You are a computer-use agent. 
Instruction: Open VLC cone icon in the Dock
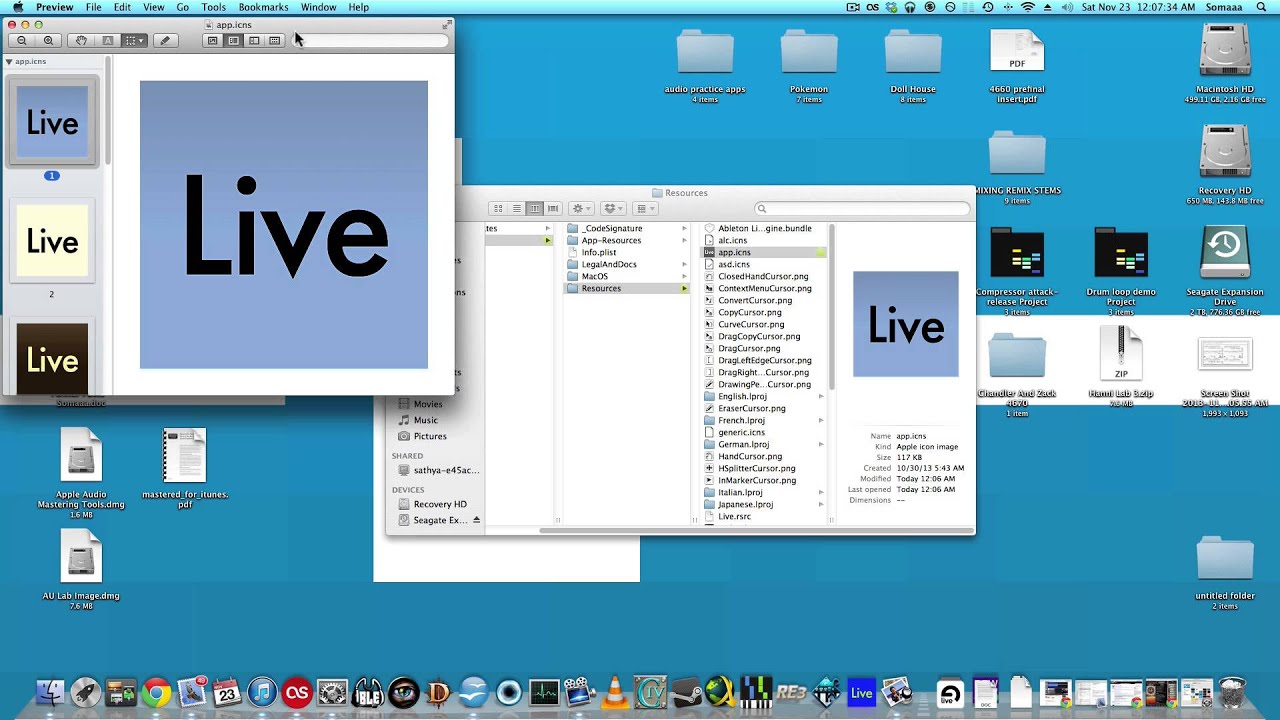tap(615, 692)
